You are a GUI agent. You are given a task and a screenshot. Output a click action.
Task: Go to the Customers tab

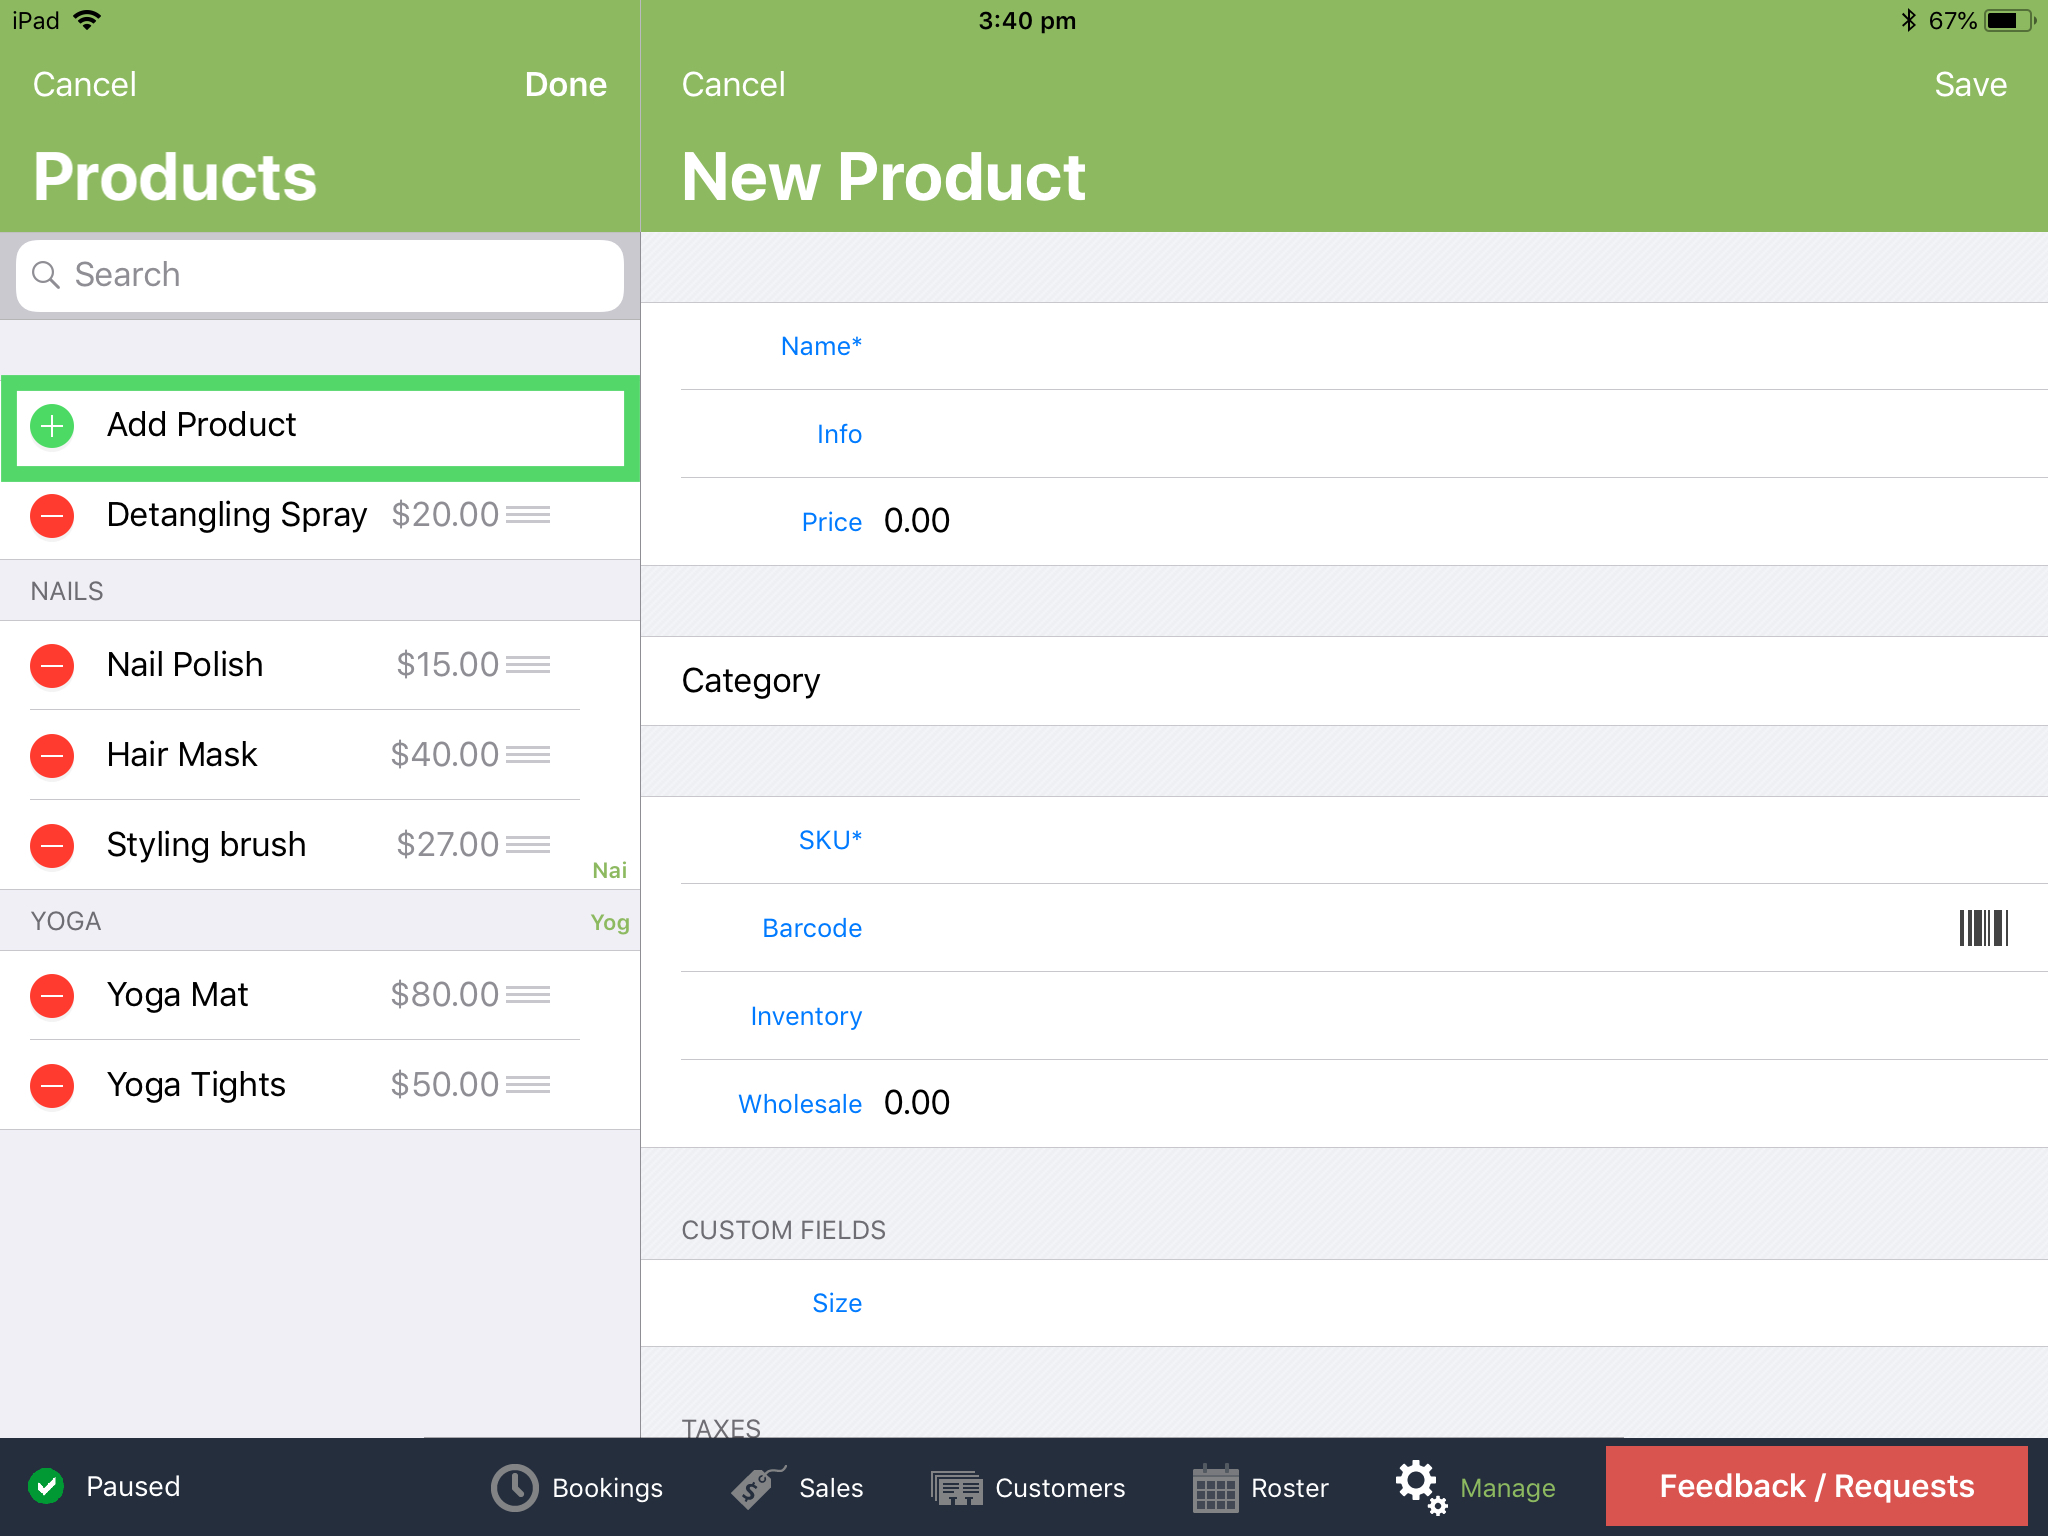(1028, 1488)
